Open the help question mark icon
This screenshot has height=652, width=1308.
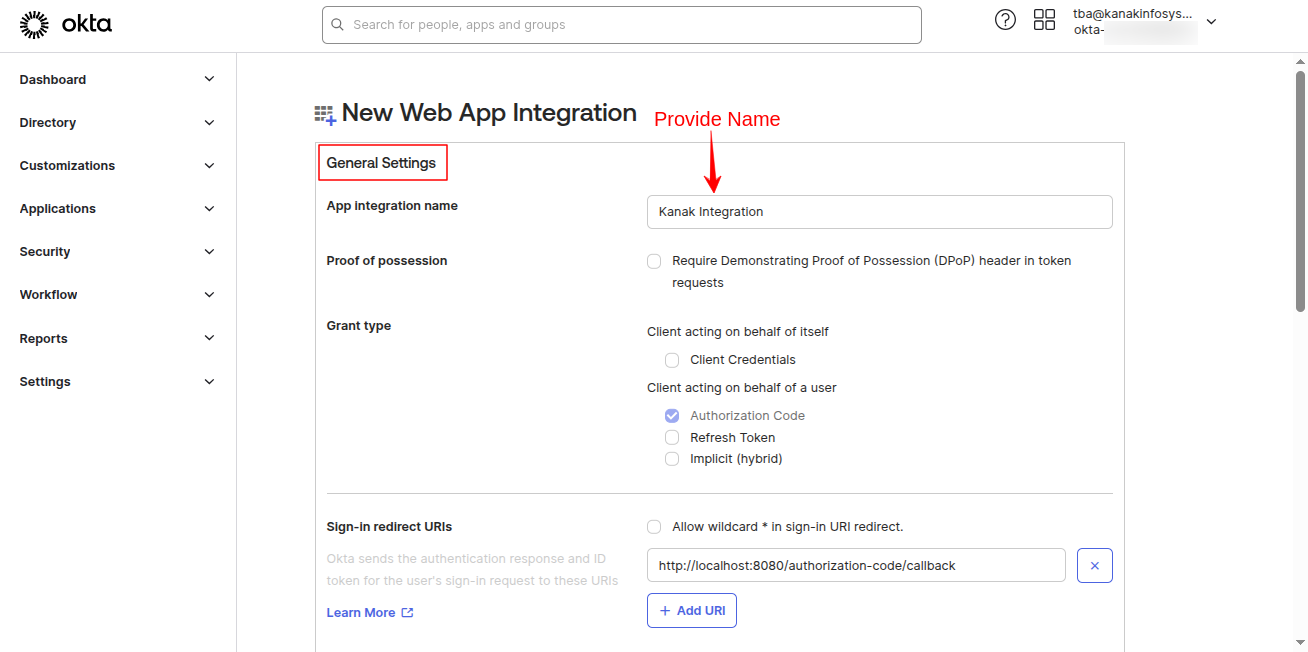point(1005,20)
